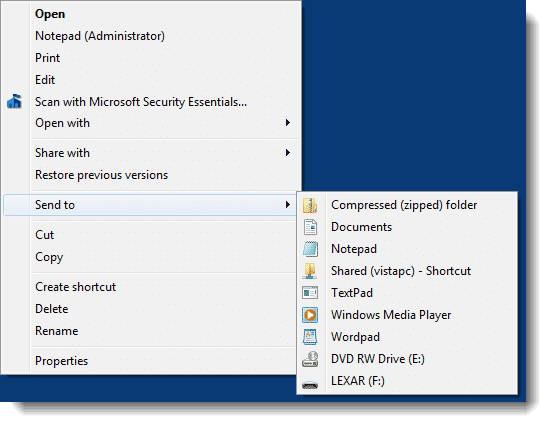Expand the Share with submenu arrow

[x=288, y=153]
